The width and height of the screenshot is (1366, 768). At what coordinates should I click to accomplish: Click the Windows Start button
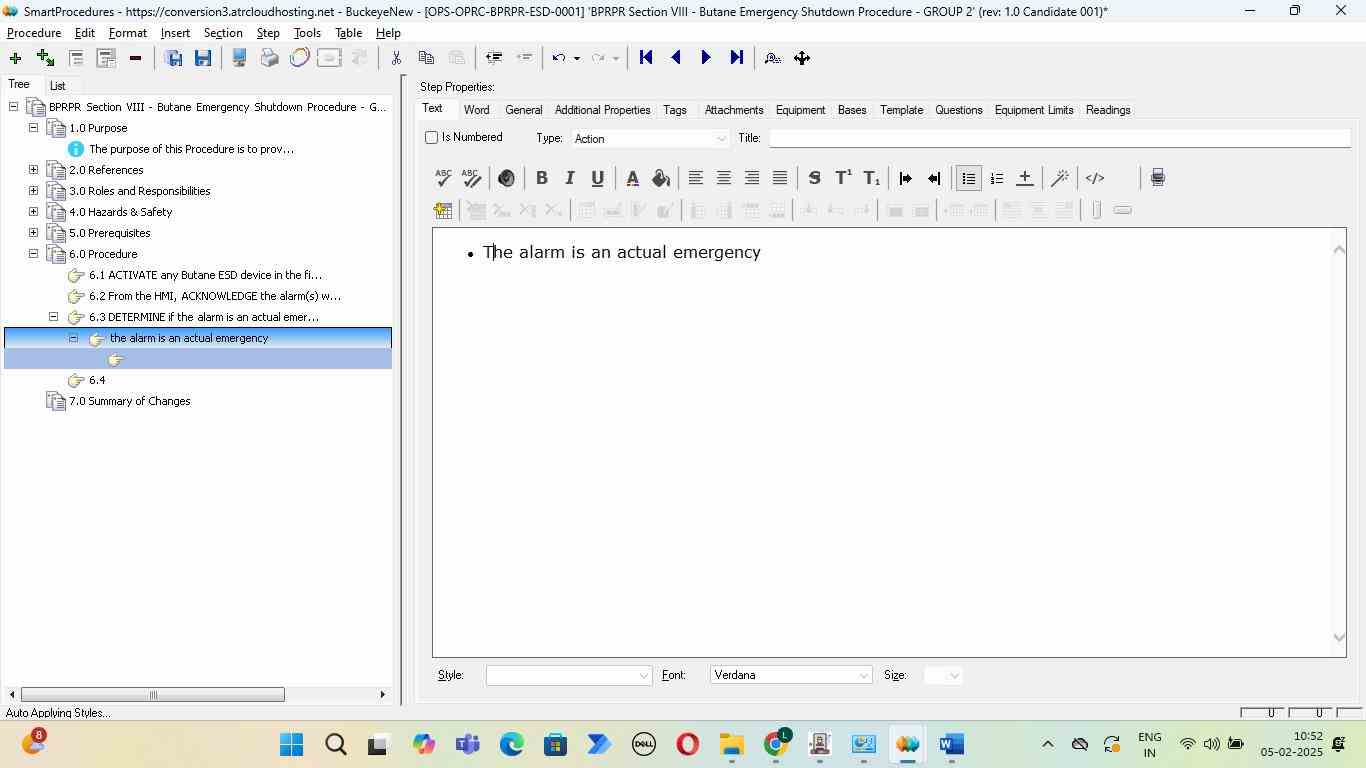[x=291, y=745]
